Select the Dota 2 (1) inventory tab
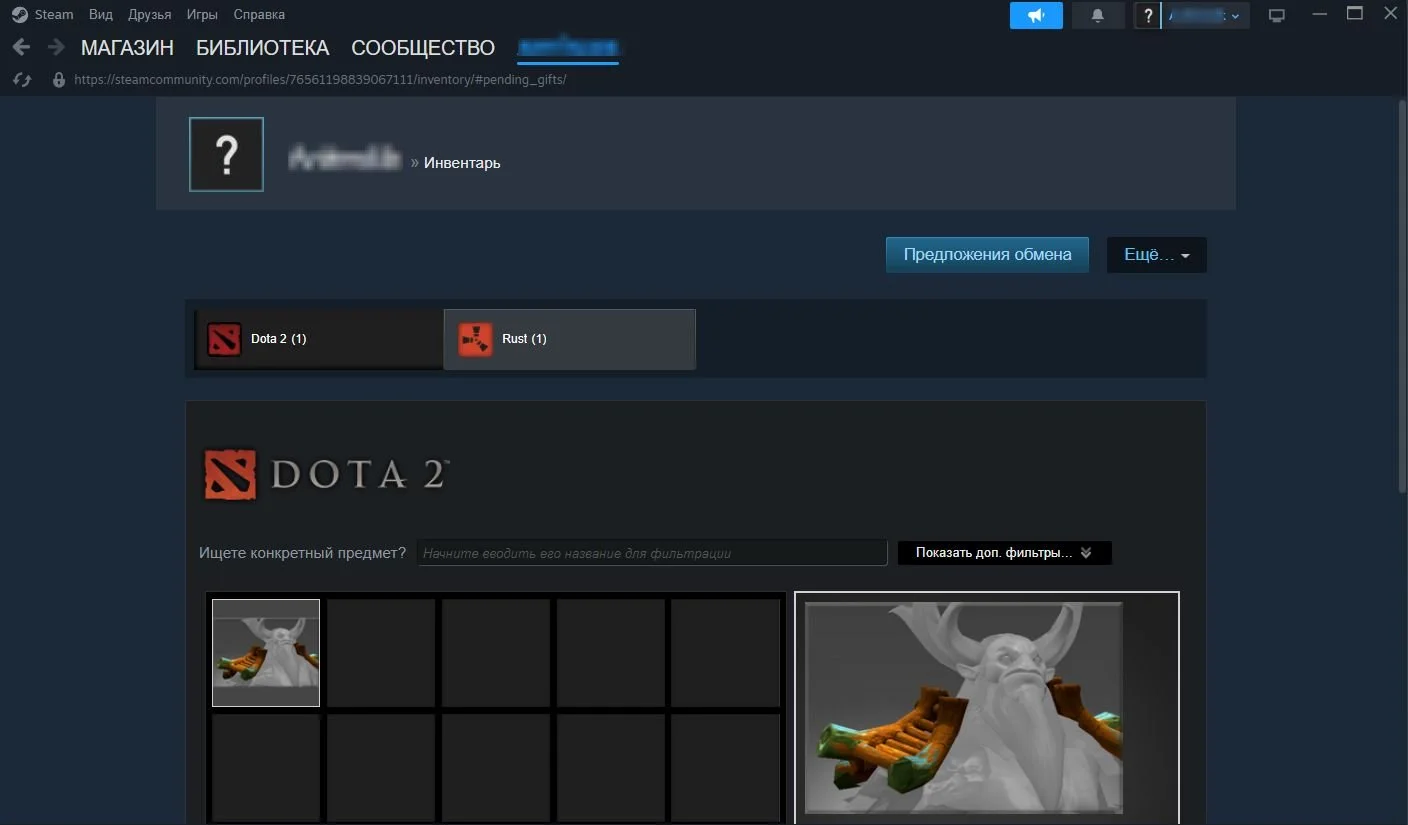Image resolution: width=1408 pixels, height=825 pixels. [x=319, y=339]
